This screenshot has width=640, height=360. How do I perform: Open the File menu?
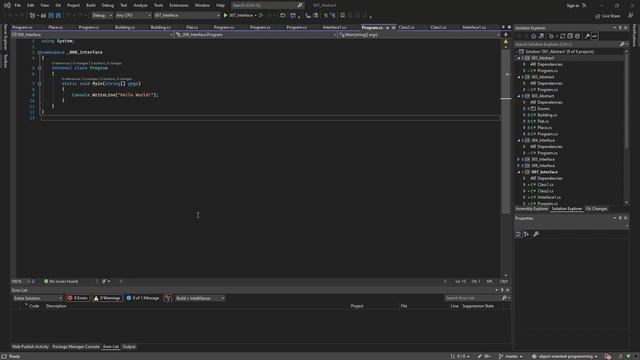[x=18, y=5]
